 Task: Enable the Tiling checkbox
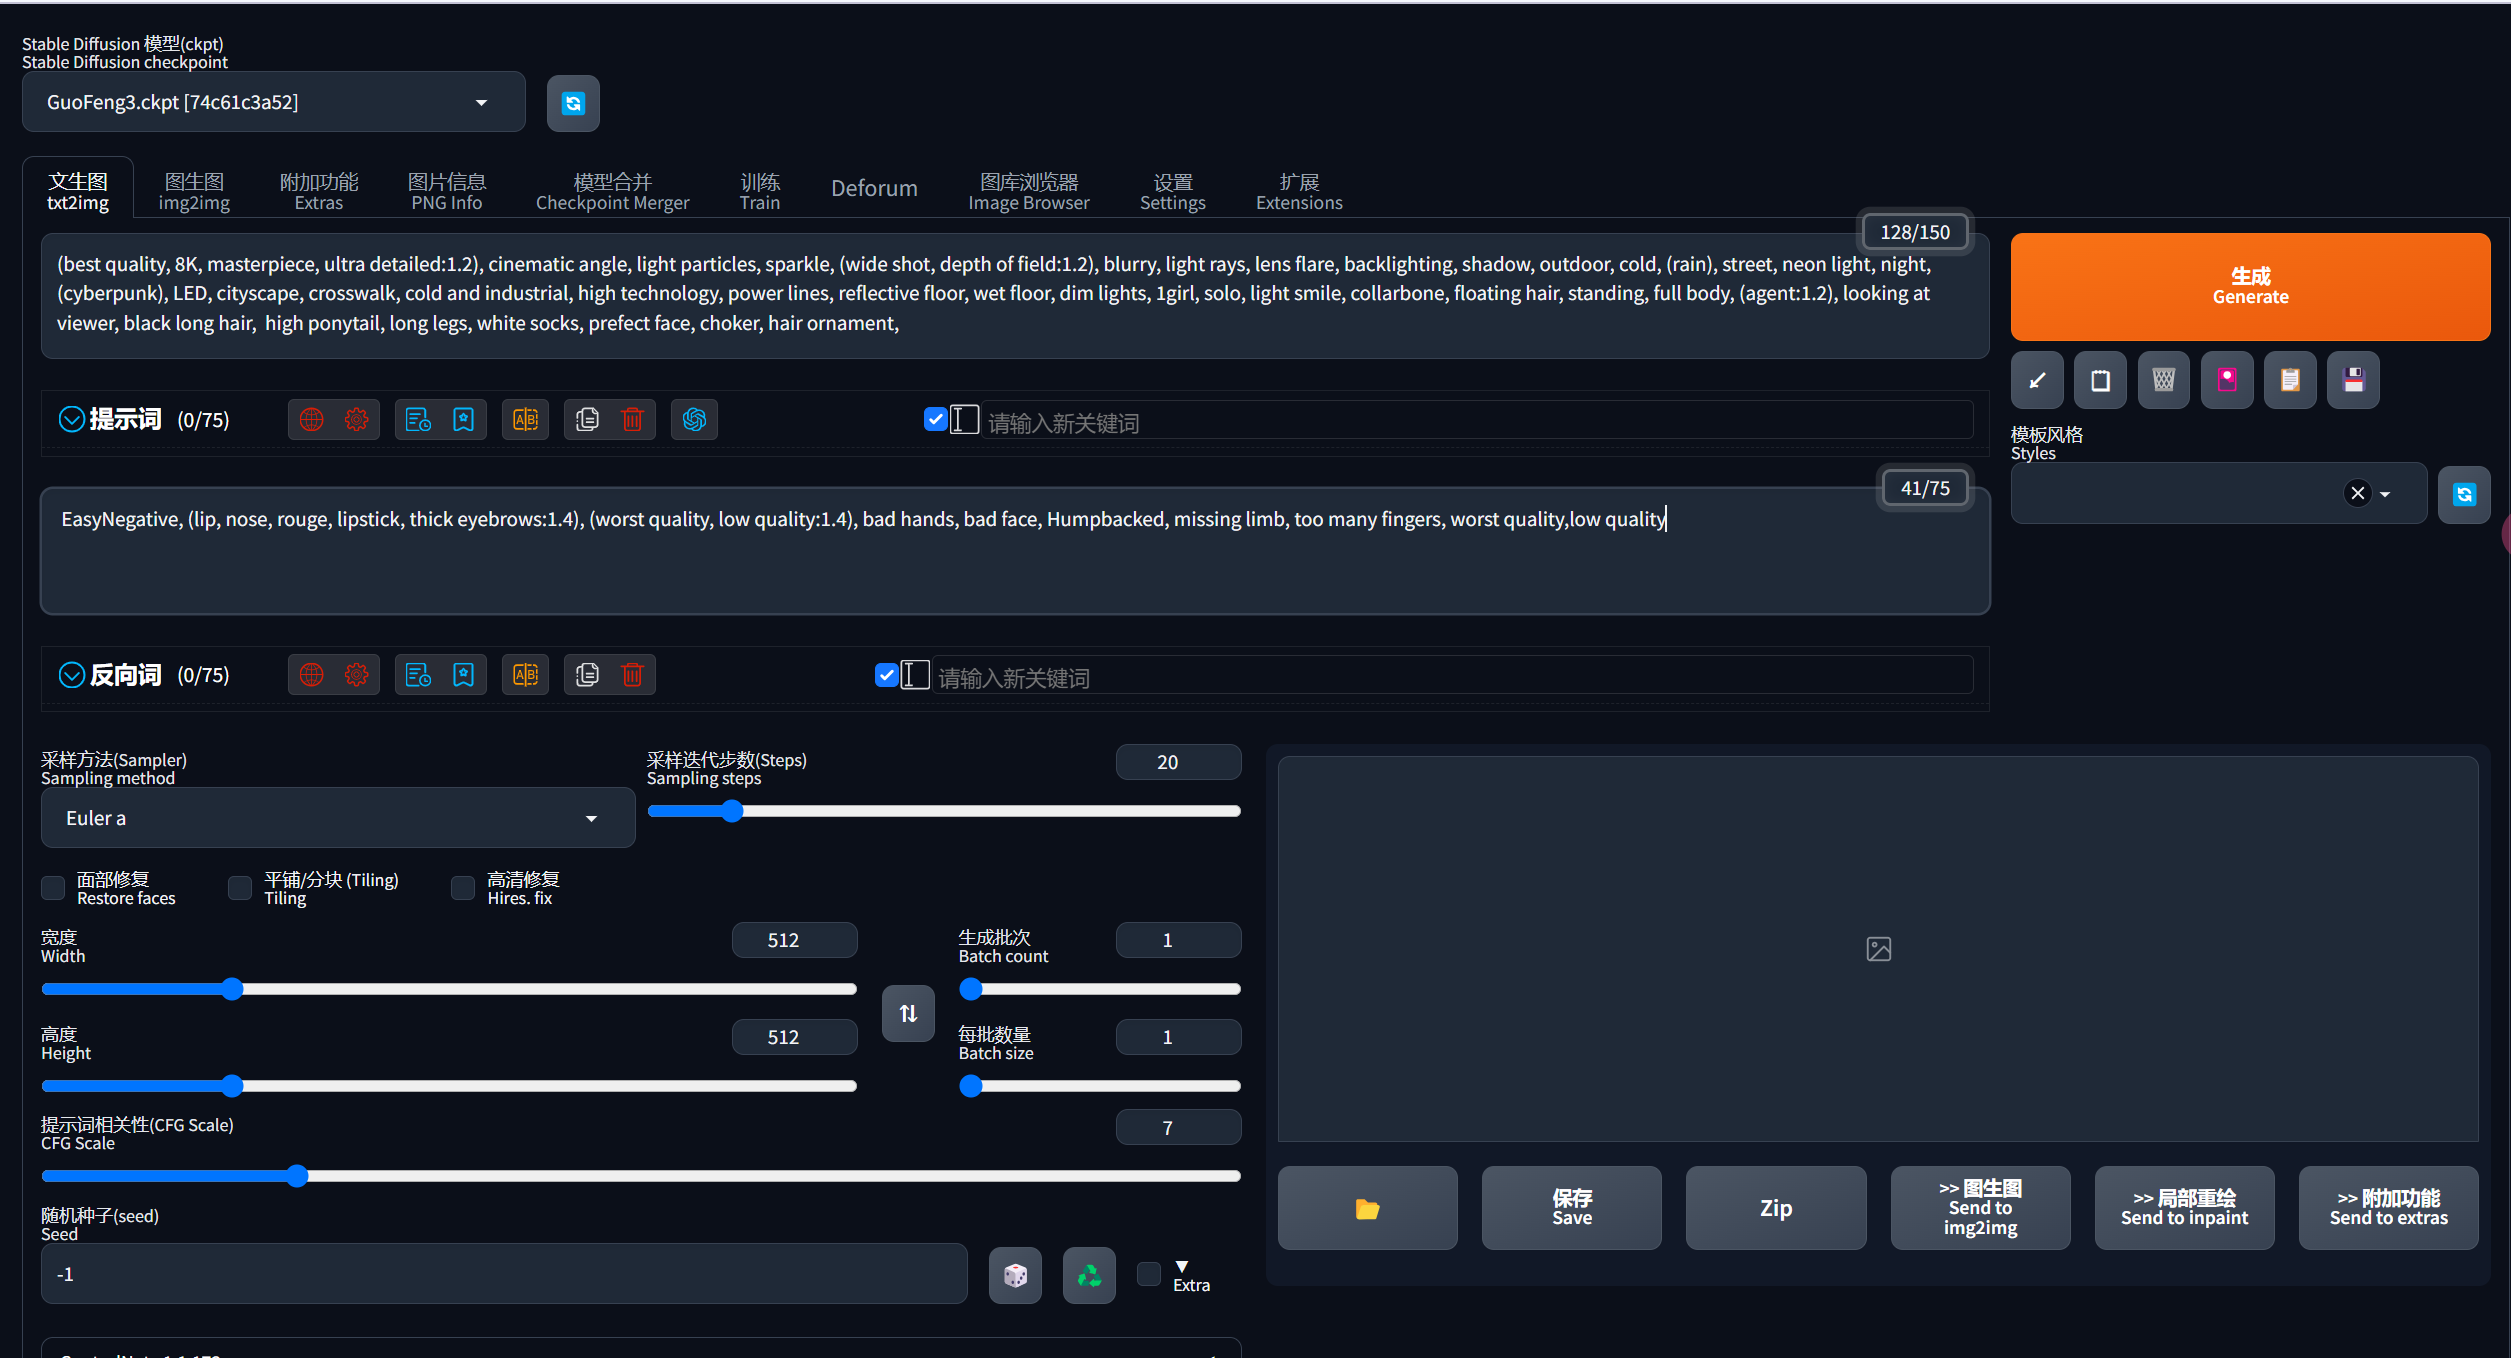pos(240,888)
